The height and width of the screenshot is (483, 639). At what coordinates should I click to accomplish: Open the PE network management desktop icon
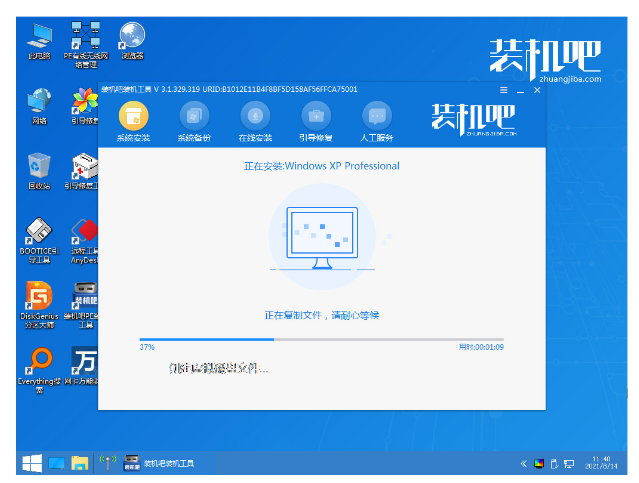click(x=86, y=45)
